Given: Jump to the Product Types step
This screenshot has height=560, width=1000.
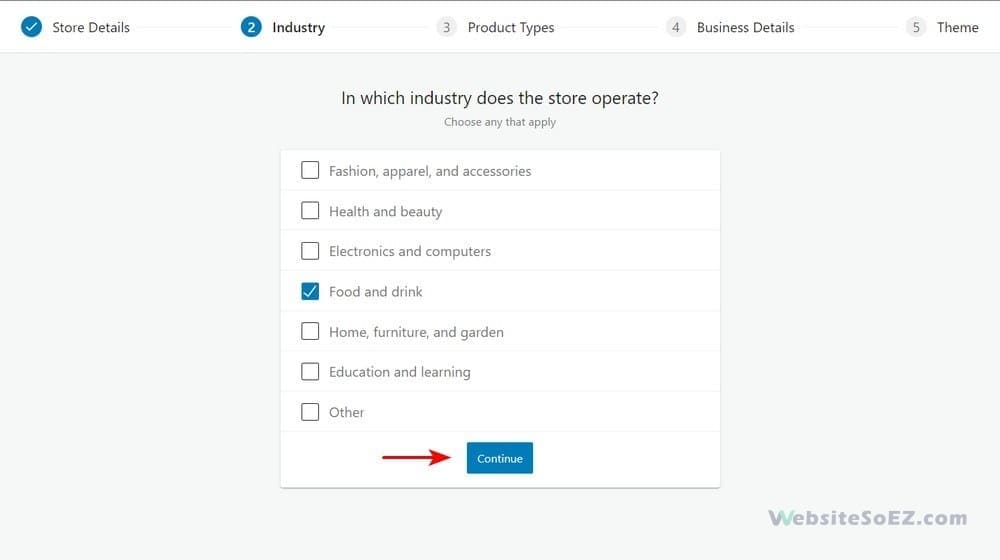Looking at the screenshot, I should [x=511, y=27].
